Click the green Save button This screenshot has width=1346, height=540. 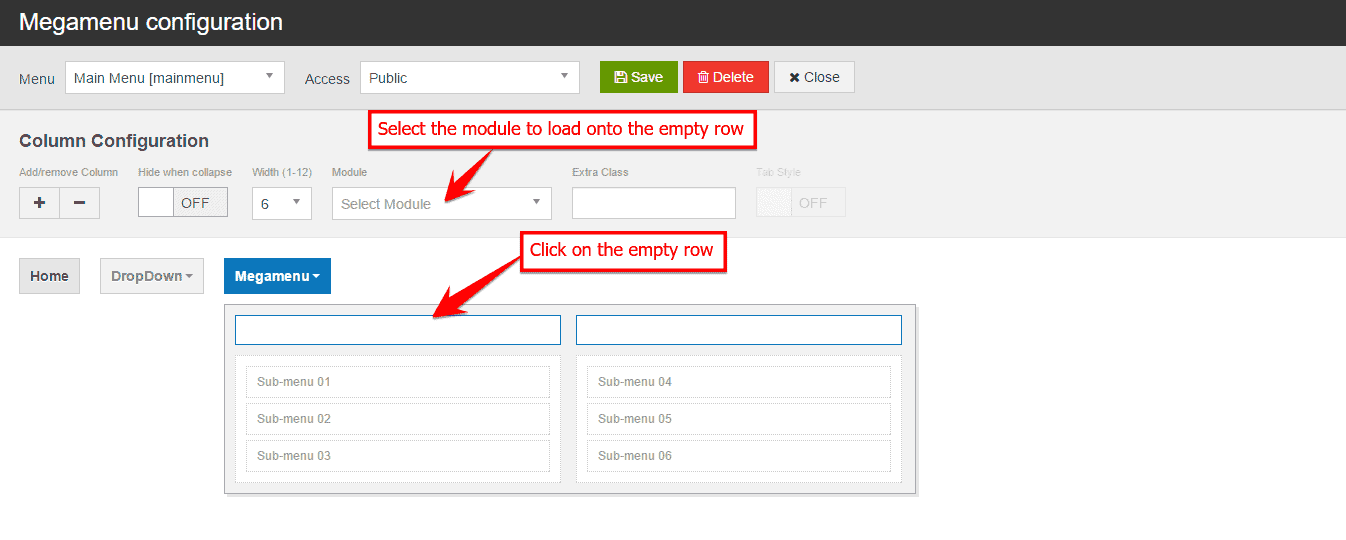pos(638,77)
